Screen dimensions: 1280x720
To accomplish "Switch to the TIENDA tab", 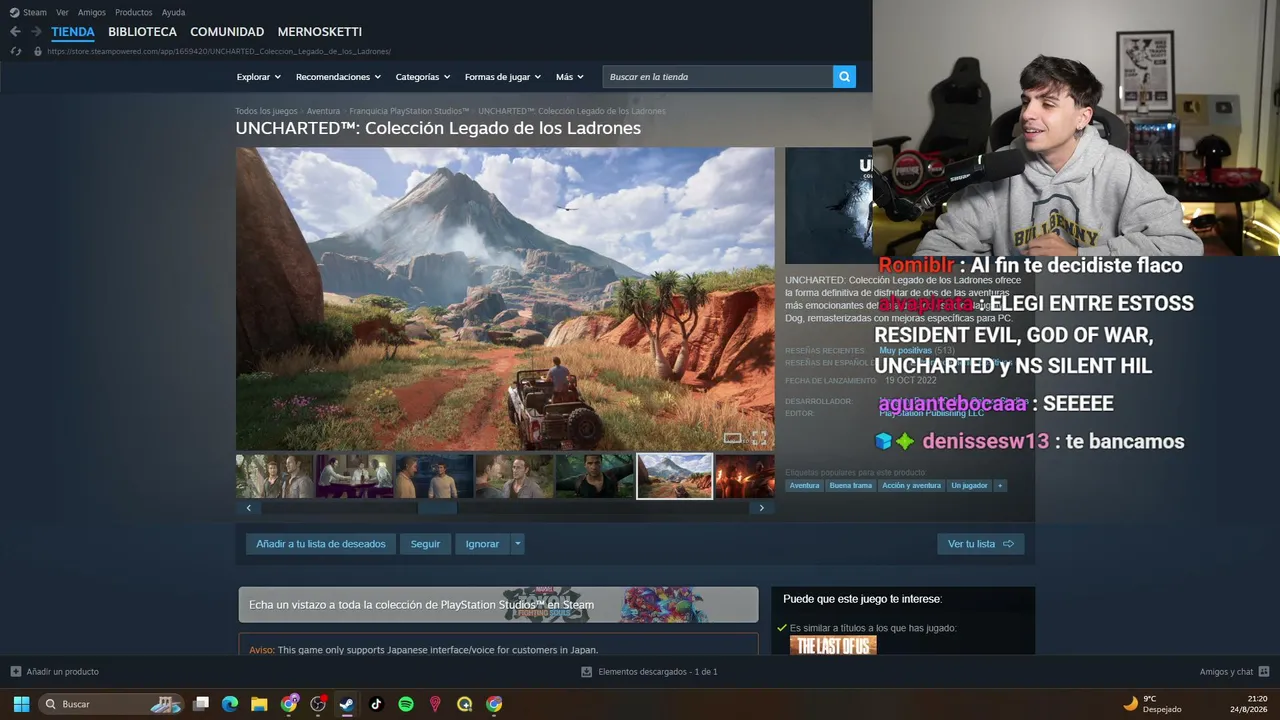I will [73, 32].
